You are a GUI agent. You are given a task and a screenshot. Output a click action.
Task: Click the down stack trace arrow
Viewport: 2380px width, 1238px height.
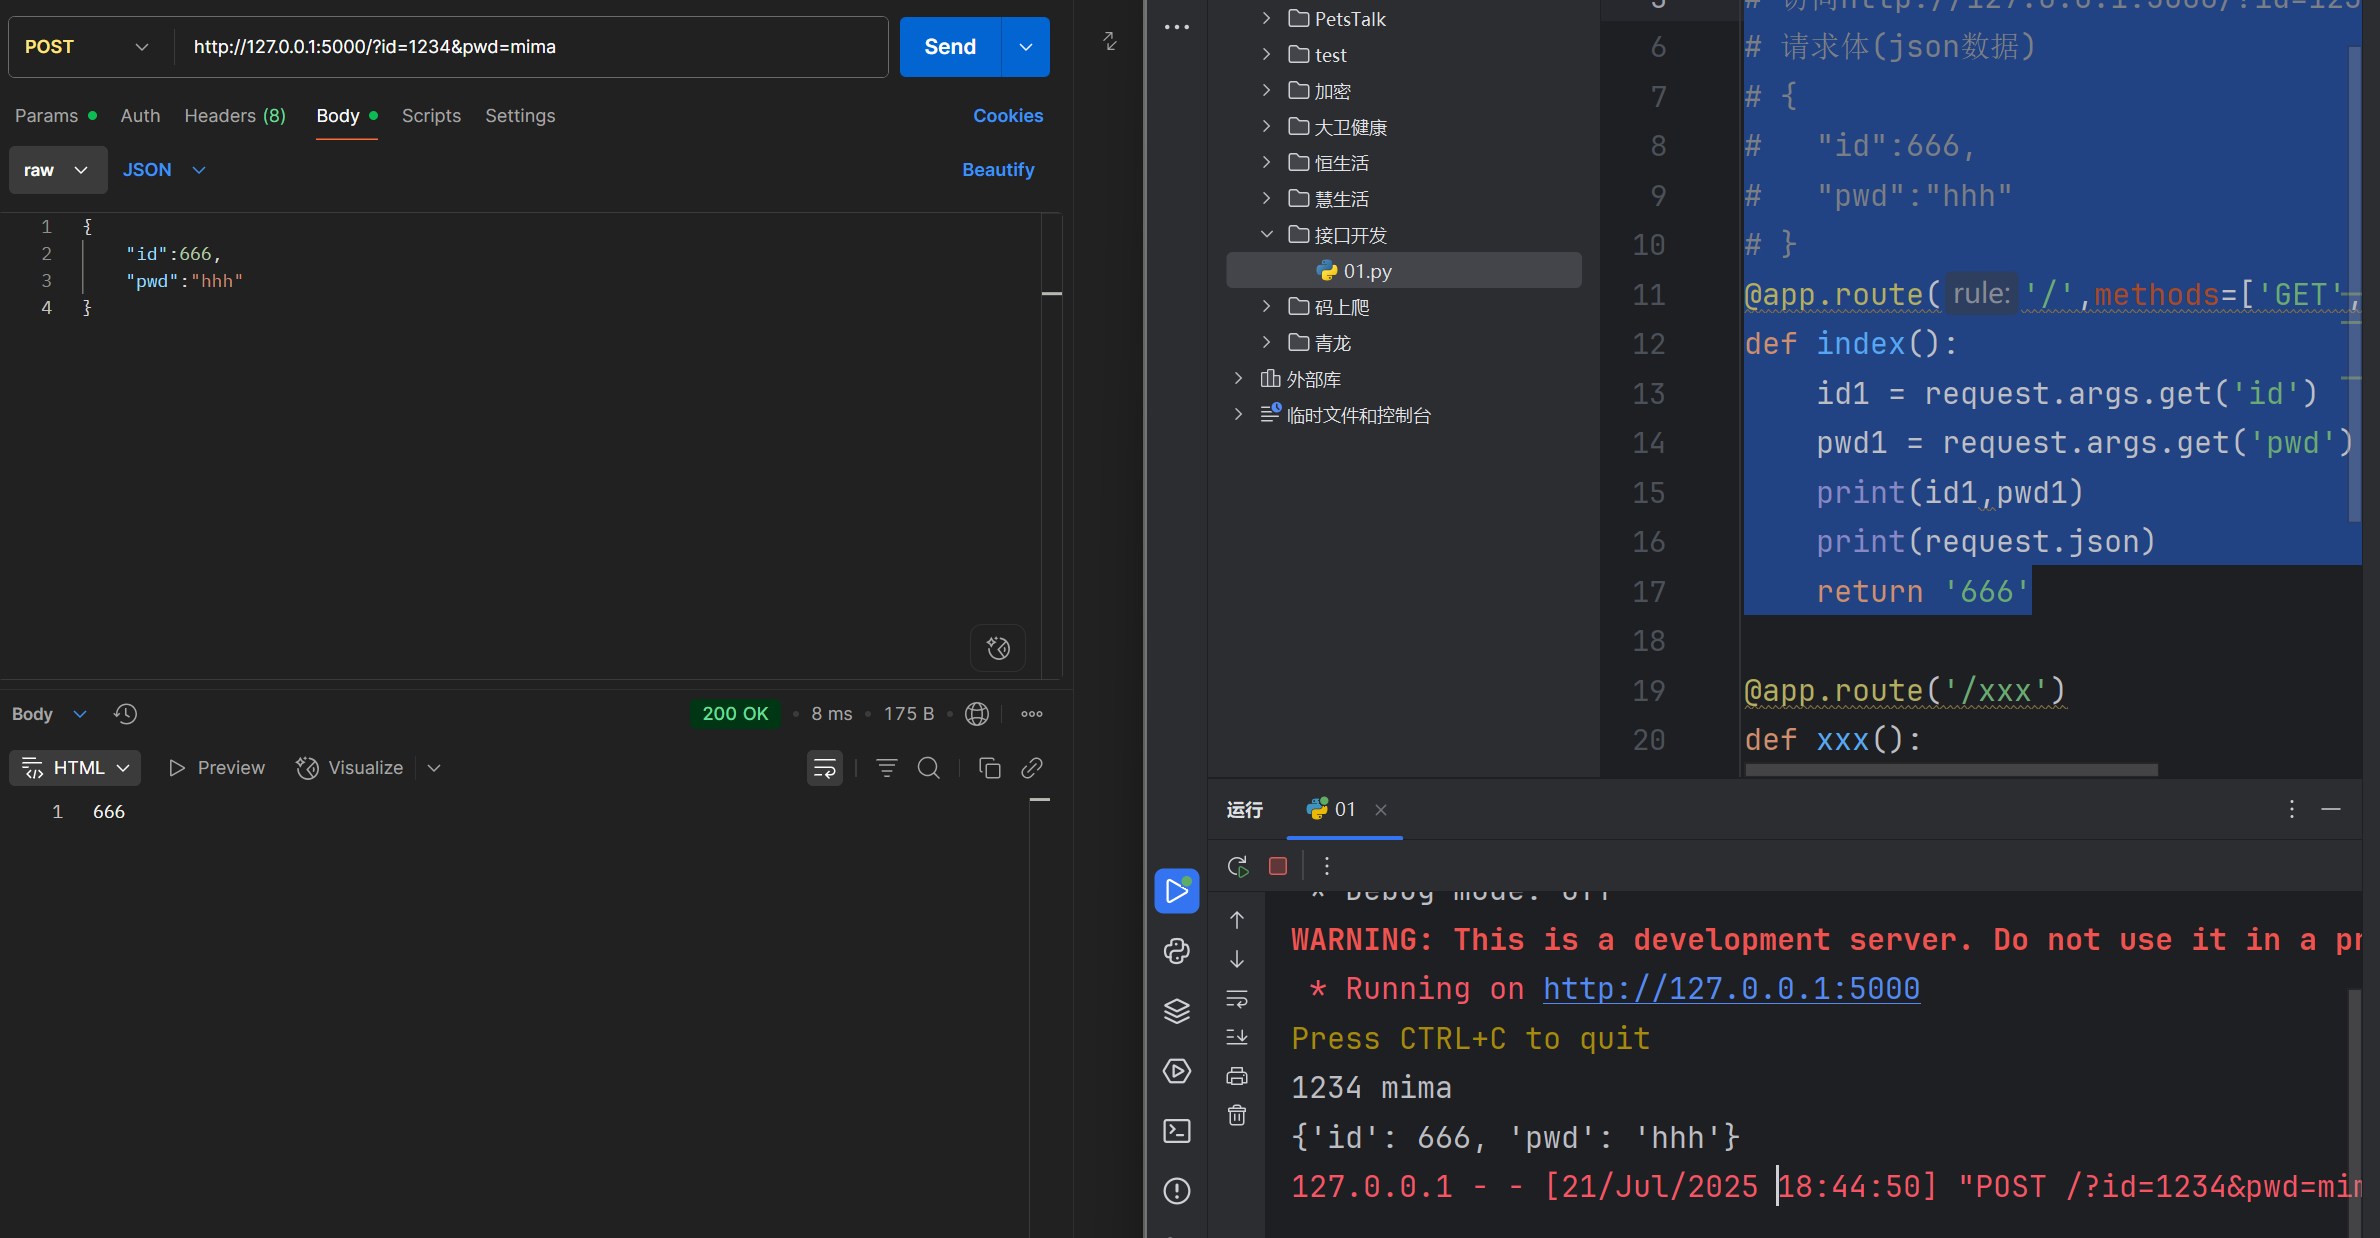coord(1237,959)
